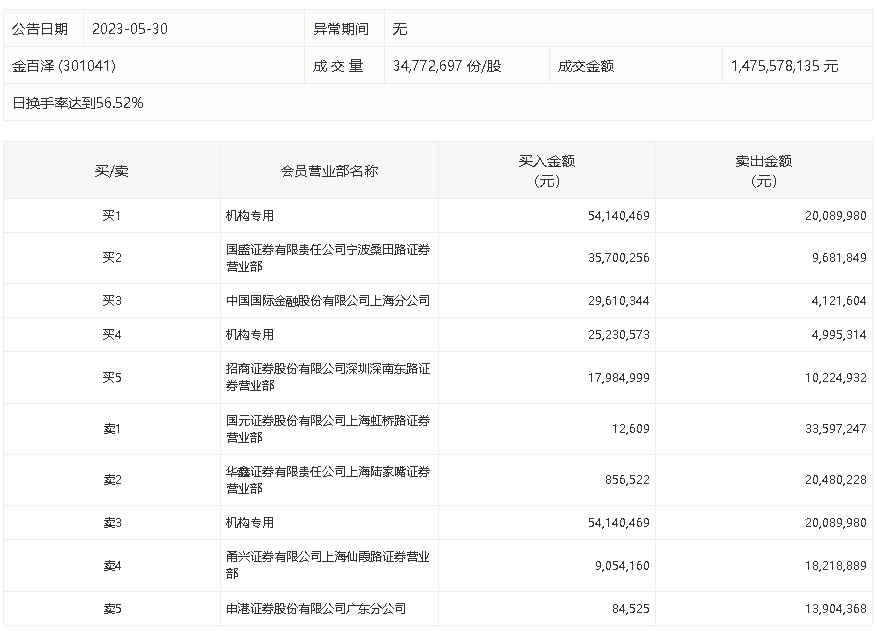Click 招商证券深圳深南东路 brokerage name
This screenshot has width=877, height=631.
click(328, 377)
